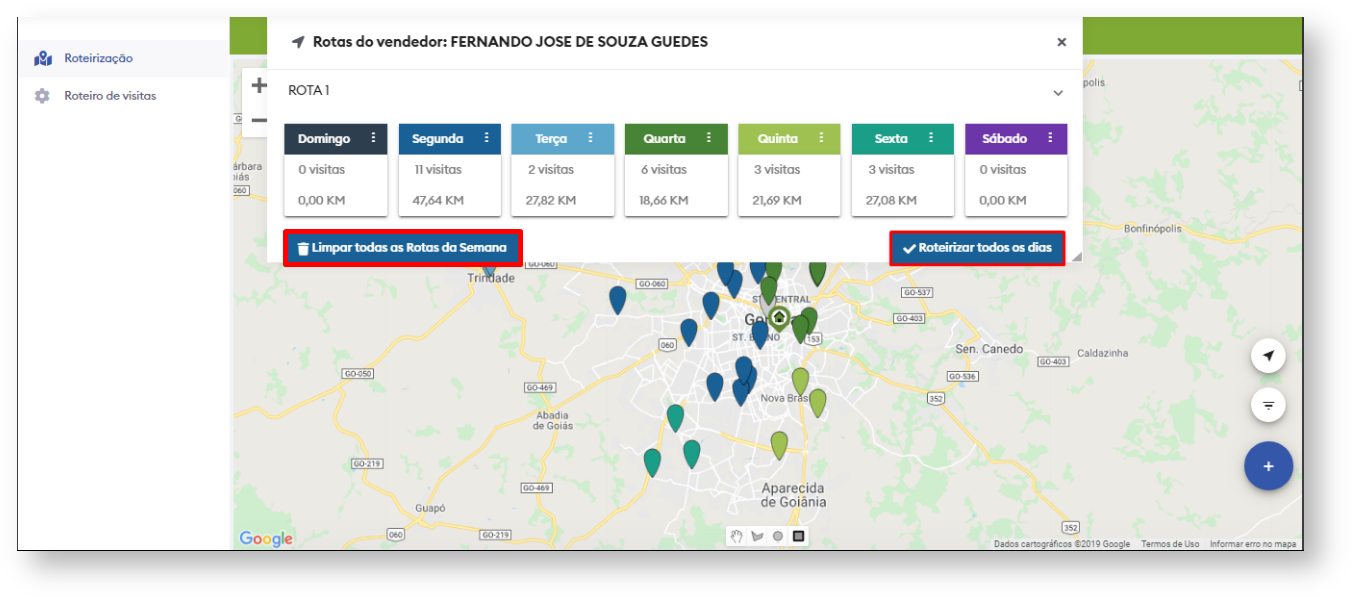Select the hand pan tool on map
Viewport: 1352px width, 599px height.
[x=736, y=537]
